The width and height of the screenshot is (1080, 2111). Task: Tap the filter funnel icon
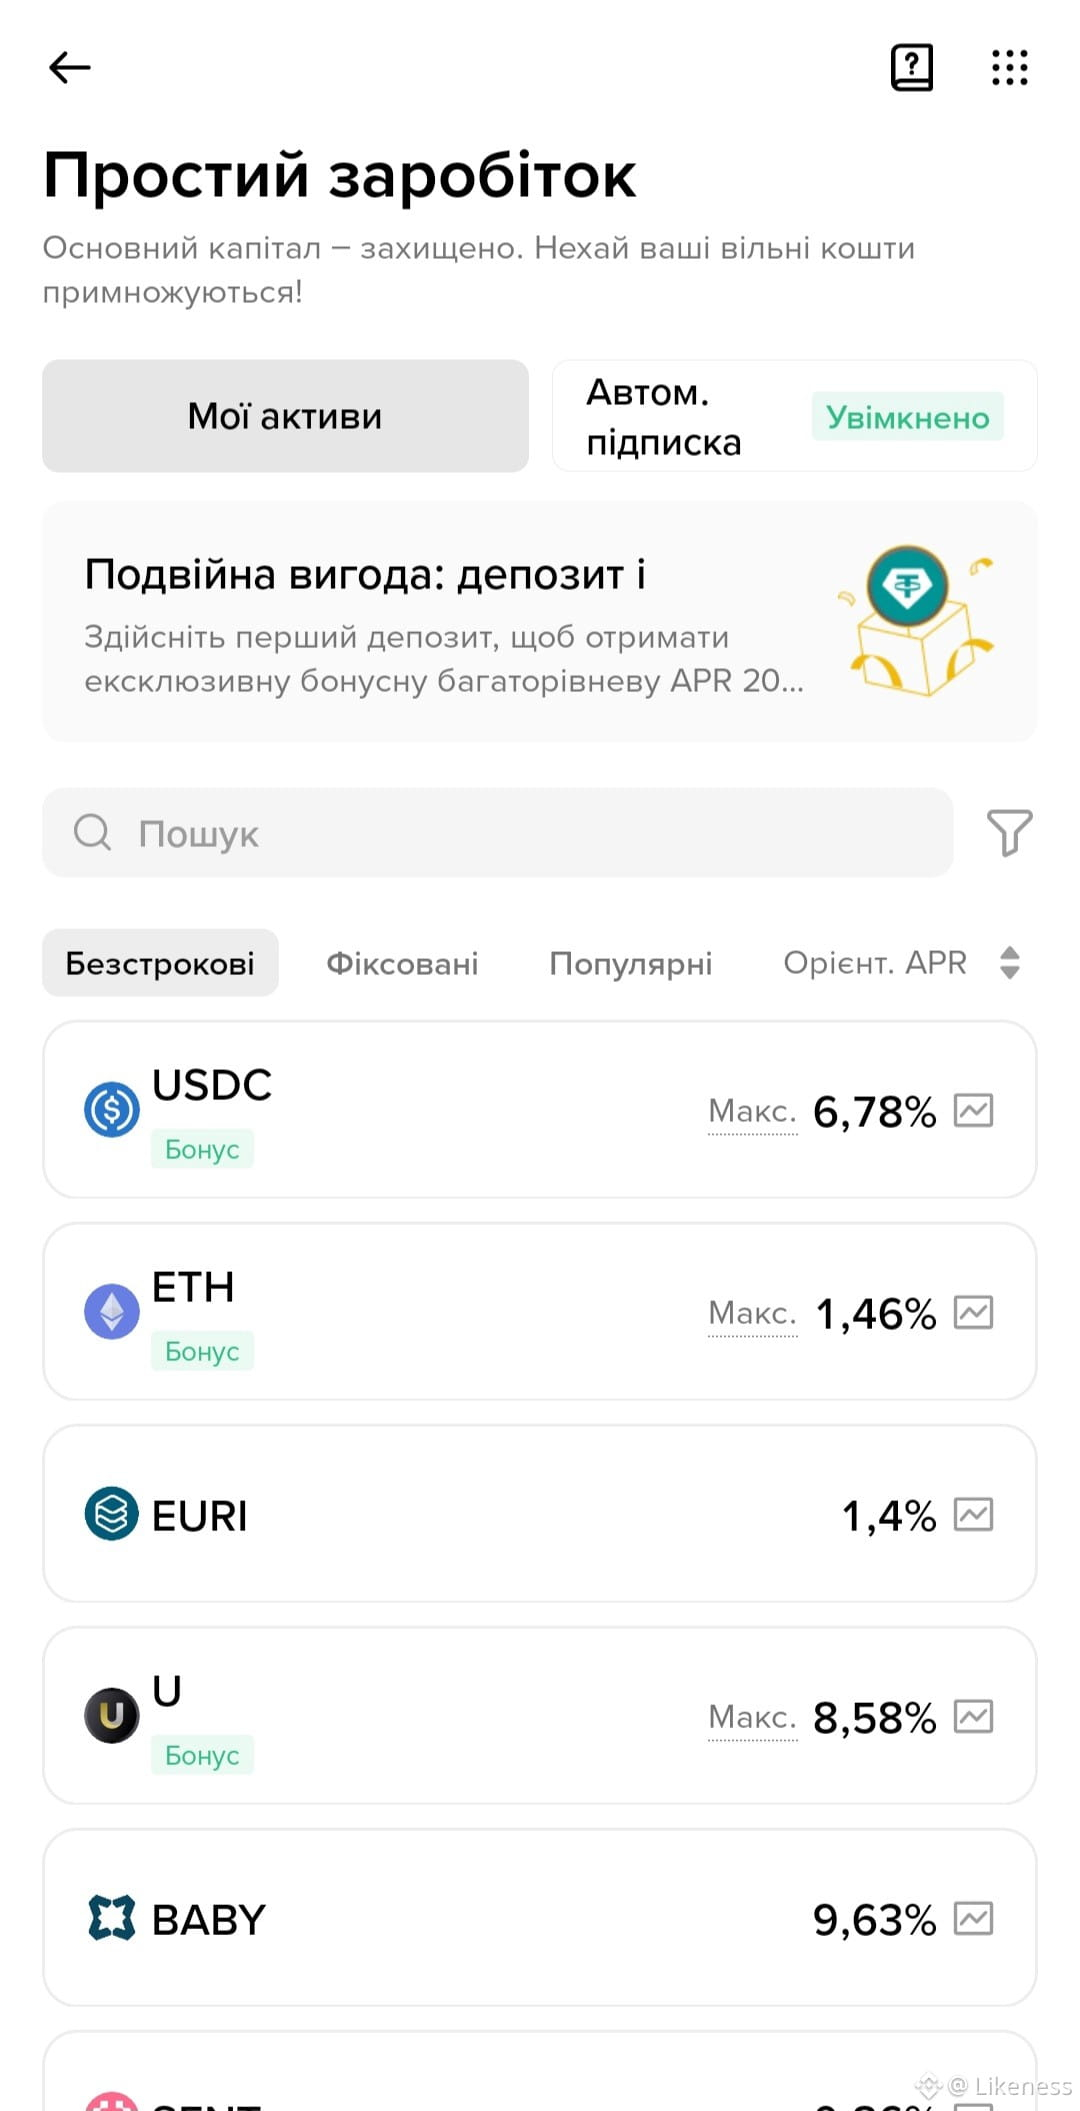coord(1009,832)
